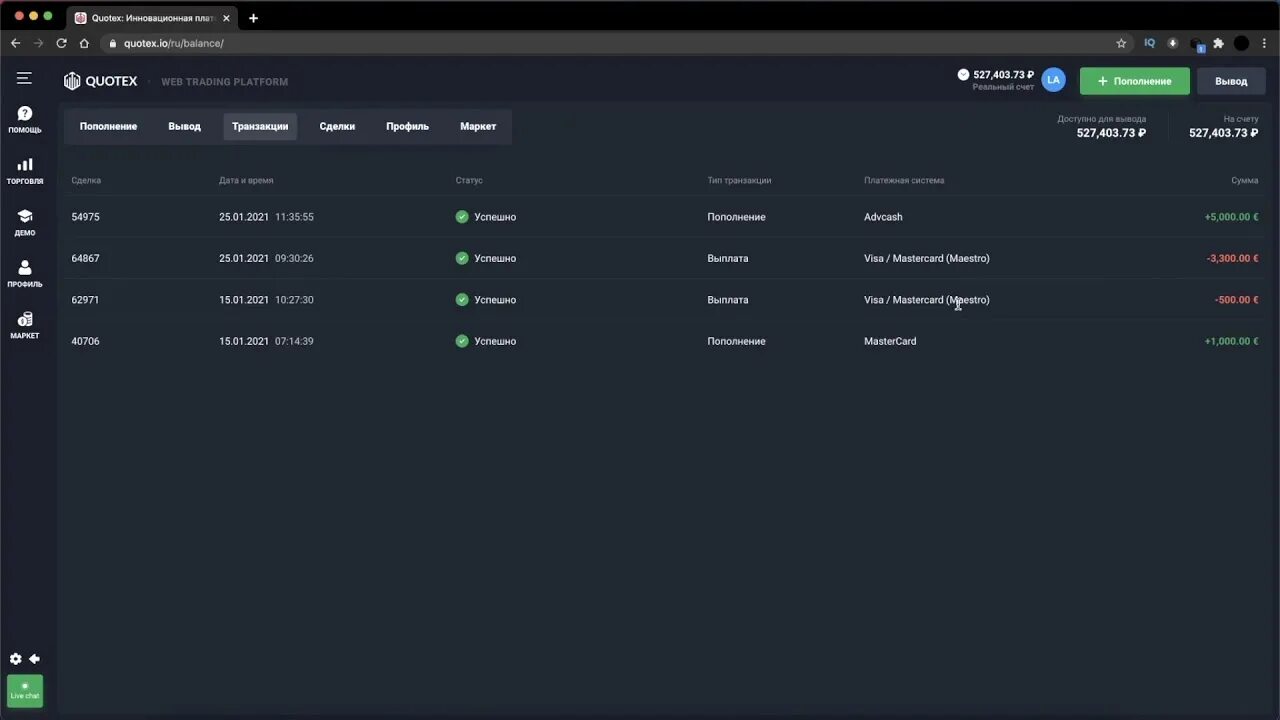Screen dimensions: 1280x720
Task: Click transaction ID 64867
Action: tap(85, 258)
